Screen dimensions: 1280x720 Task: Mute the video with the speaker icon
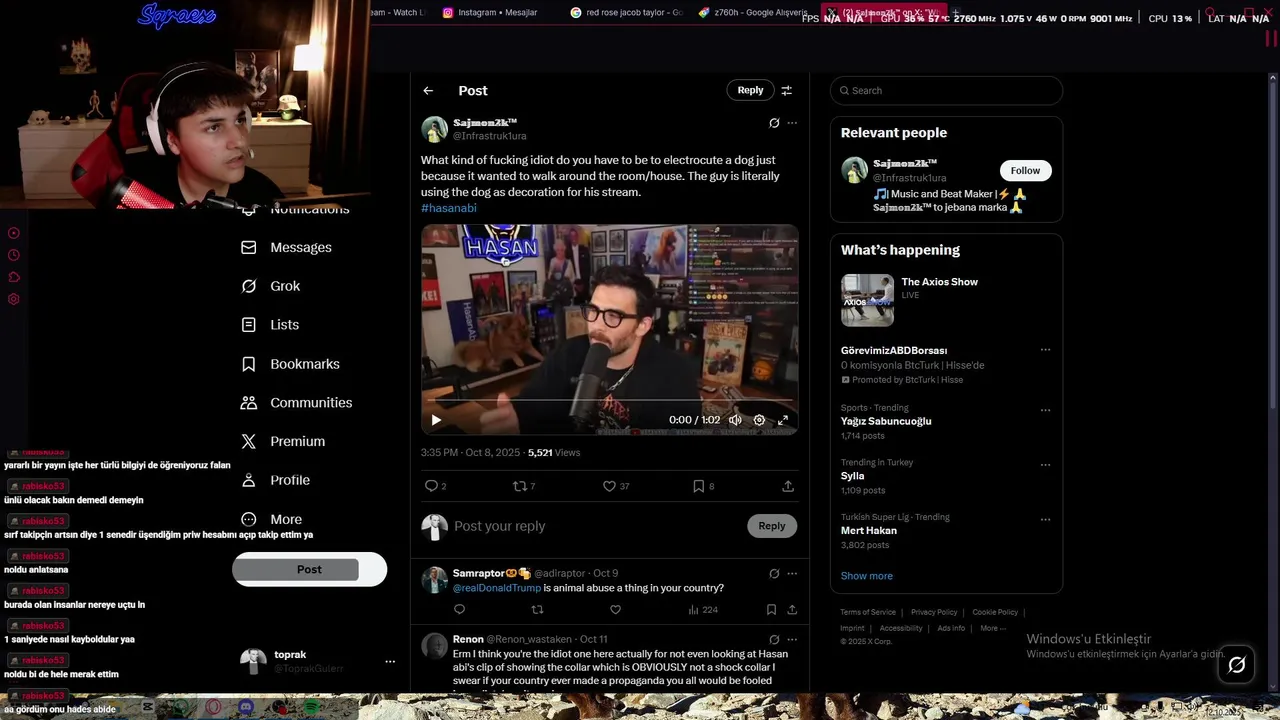[x=735, y=420]
